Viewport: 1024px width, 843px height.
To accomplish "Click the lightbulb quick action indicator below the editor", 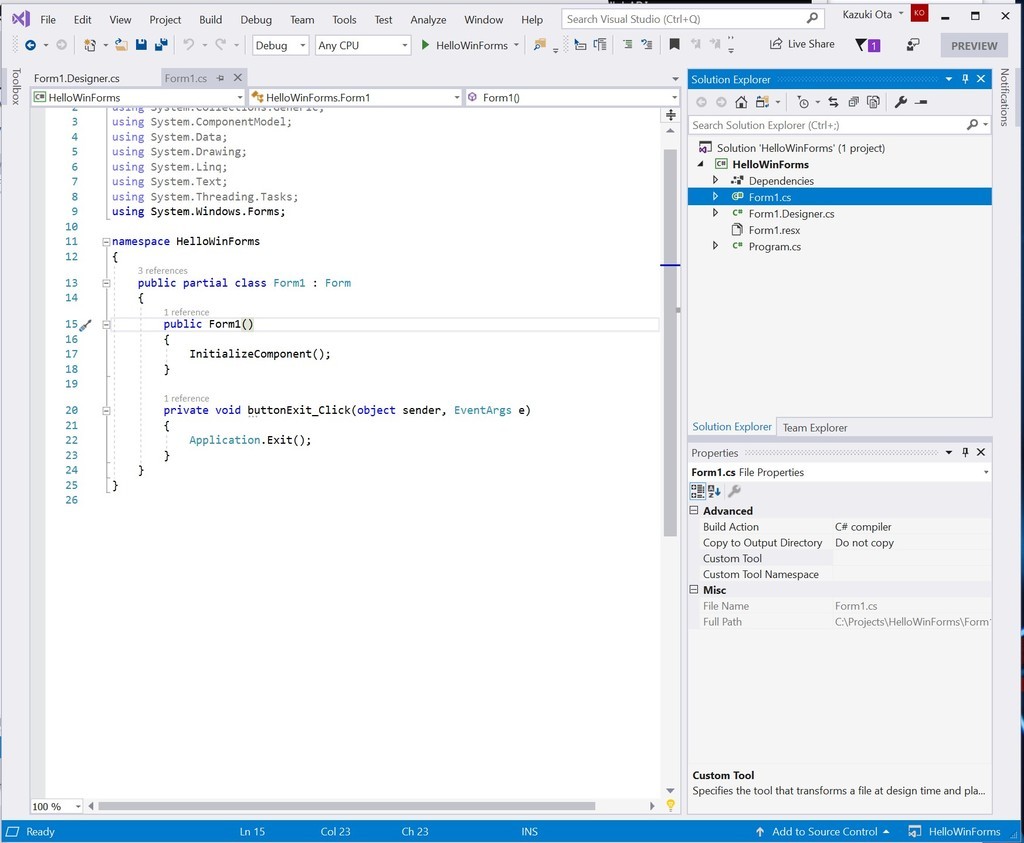I will click(670, 805).
